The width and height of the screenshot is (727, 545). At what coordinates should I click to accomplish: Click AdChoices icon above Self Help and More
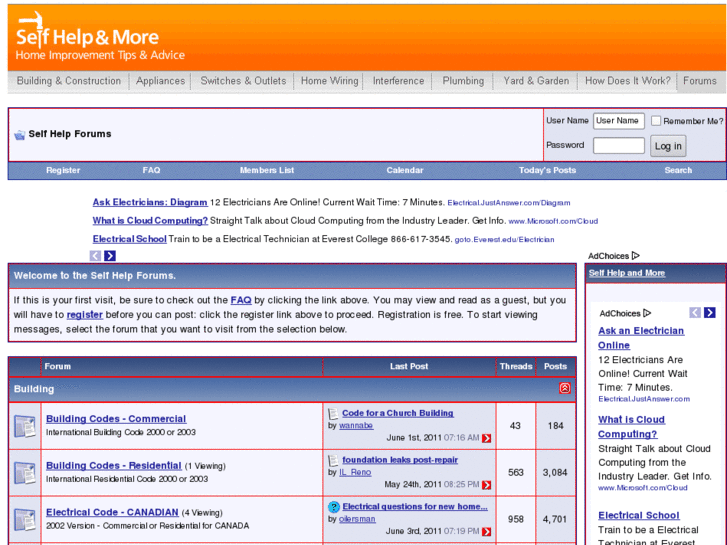click(x=636, y=256)
